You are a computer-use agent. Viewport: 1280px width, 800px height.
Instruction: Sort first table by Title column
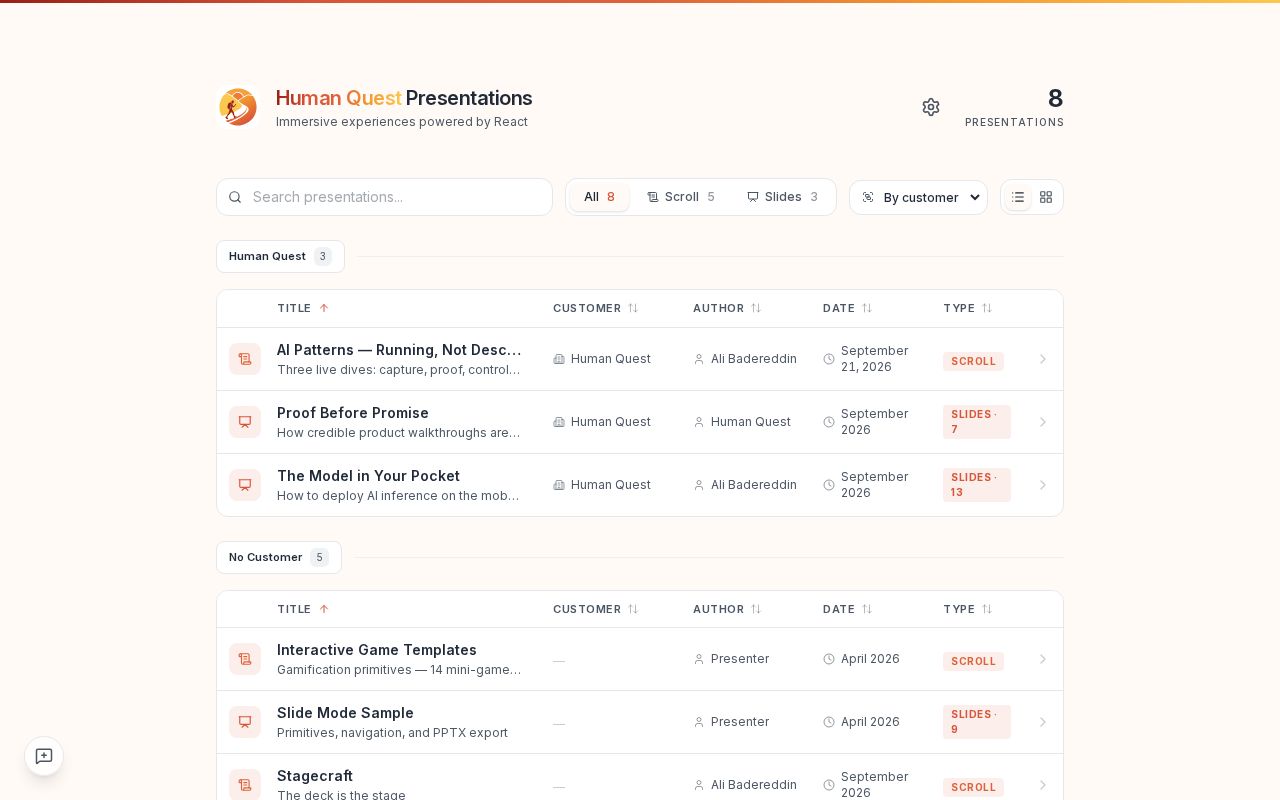click(x=303, y=308)
